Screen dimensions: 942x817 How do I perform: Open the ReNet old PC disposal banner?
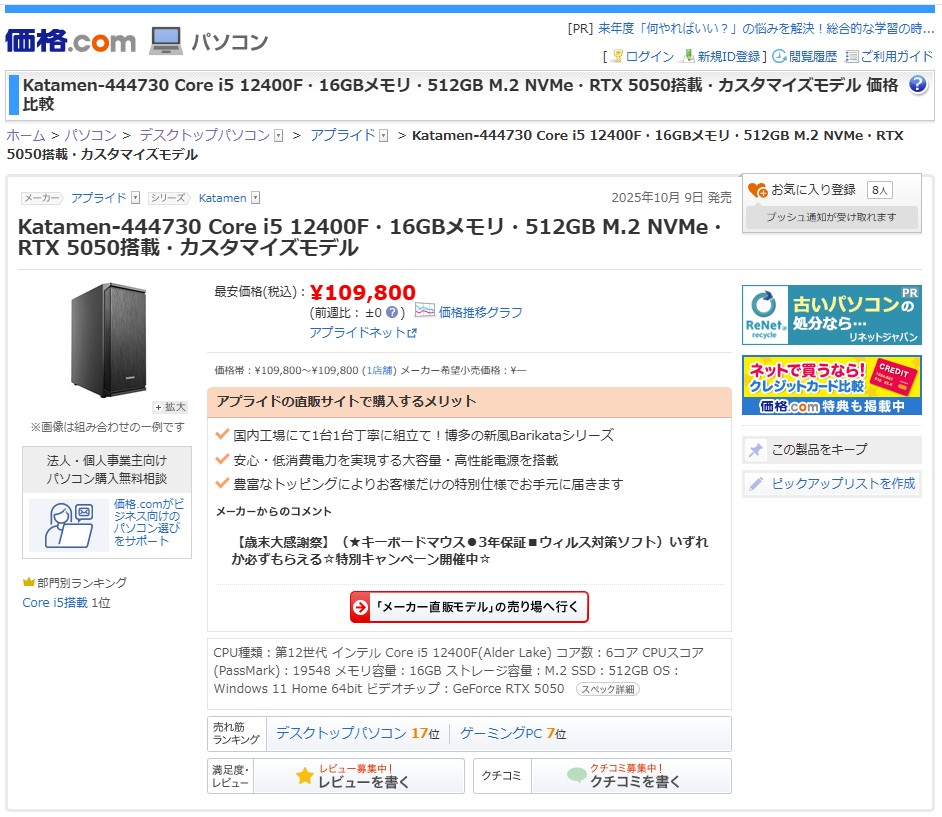click(x=831, y=316)
